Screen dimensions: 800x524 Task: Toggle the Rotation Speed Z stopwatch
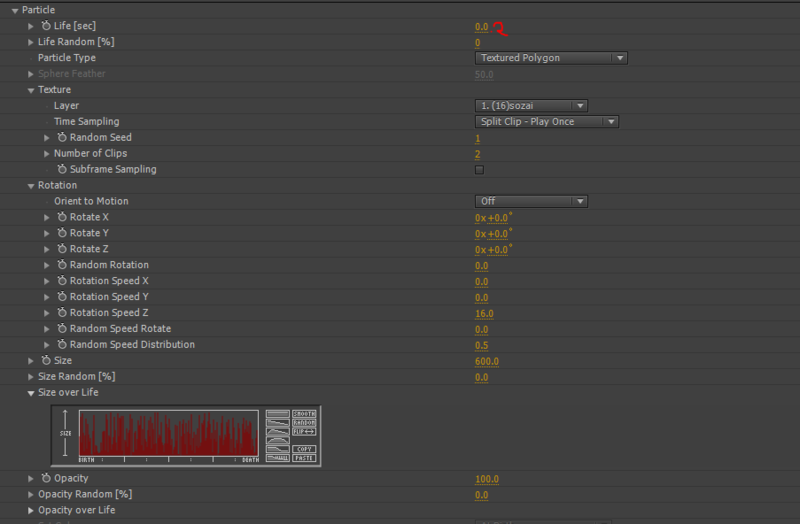[x=62, y=312]
